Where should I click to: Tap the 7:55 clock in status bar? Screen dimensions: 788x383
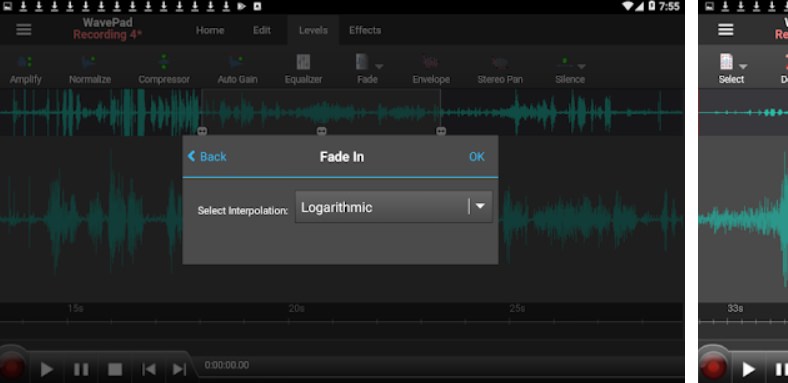pyautogui.click(x=669, y=7)
